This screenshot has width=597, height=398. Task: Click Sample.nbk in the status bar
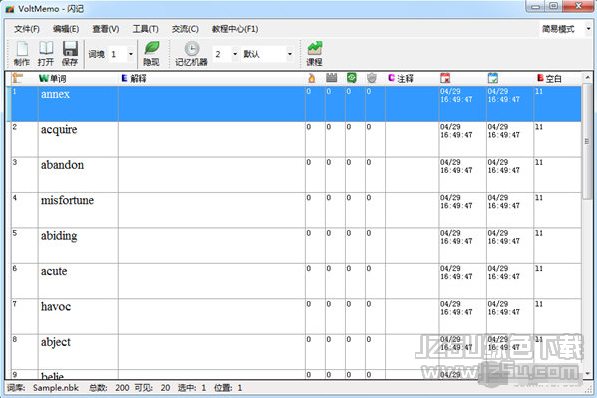[x=56, y=388]
